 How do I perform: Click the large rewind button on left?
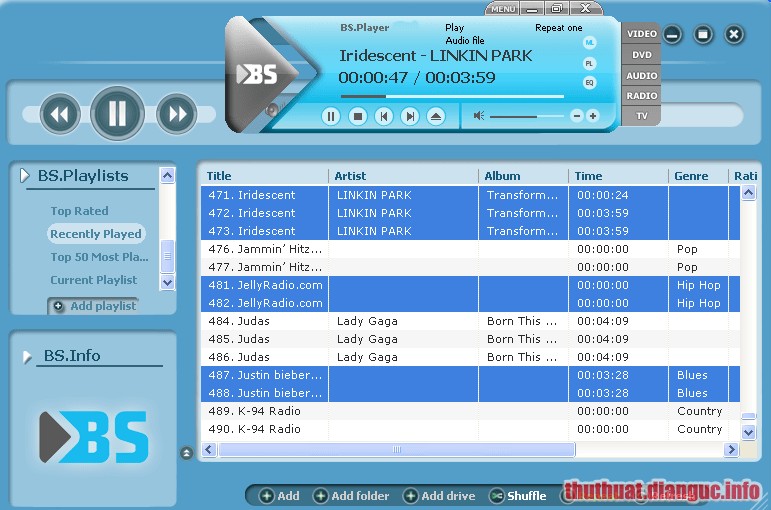click(x=60, y=114)
